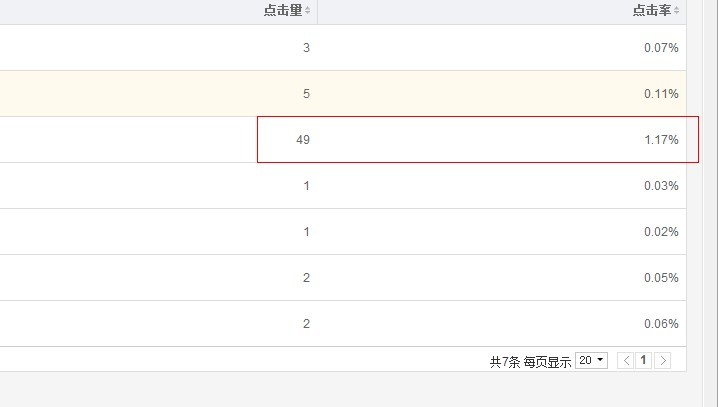Image resolution: width=718 pixels, height=407 pixels.
Task: Click the 共7条 total record count text
Action: [504, 362]
